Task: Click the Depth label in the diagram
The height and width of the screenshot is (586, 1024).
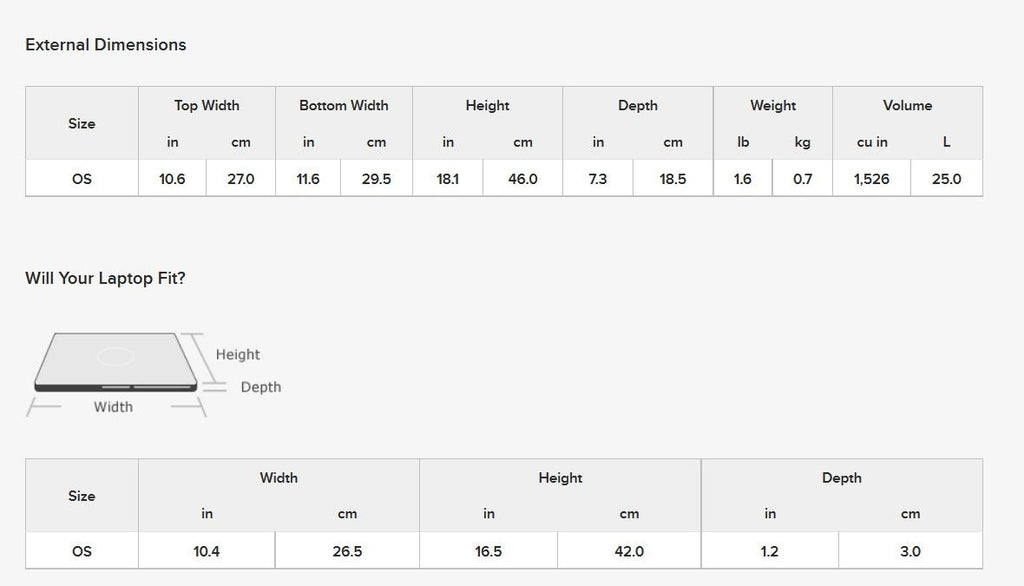Action: coord(261,387)
